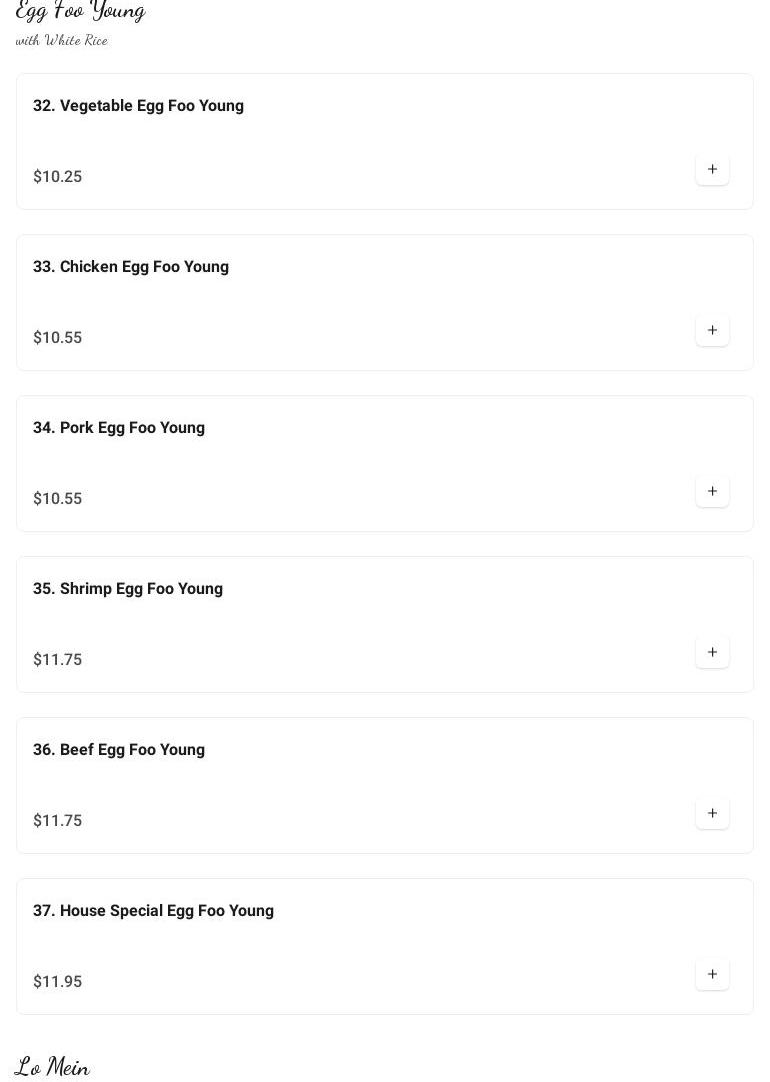Select 36. Beef Egg Foo Young title
The width and height of the screenshot is (770, 1082).
pos(119,750)
